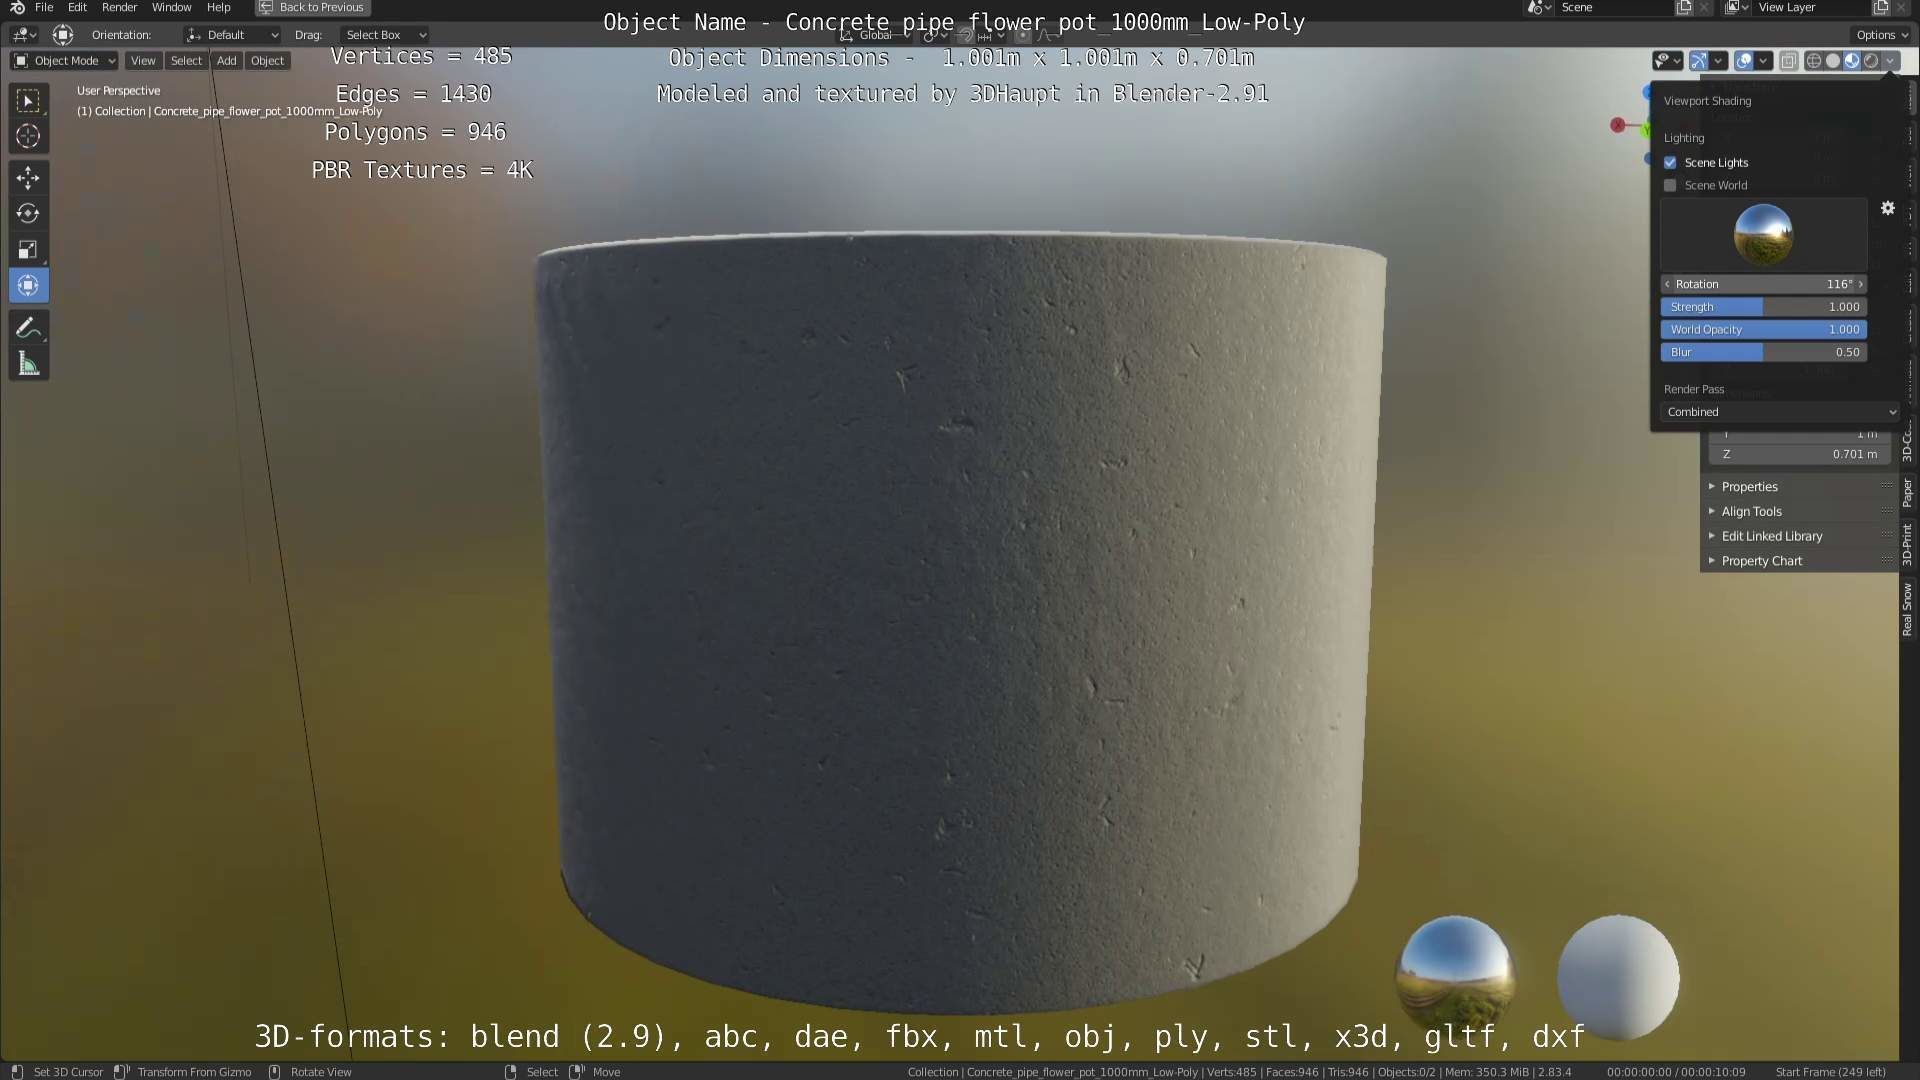
Task: Switch to the Real Snow sidebar tab
Action: pos(1908,609)
